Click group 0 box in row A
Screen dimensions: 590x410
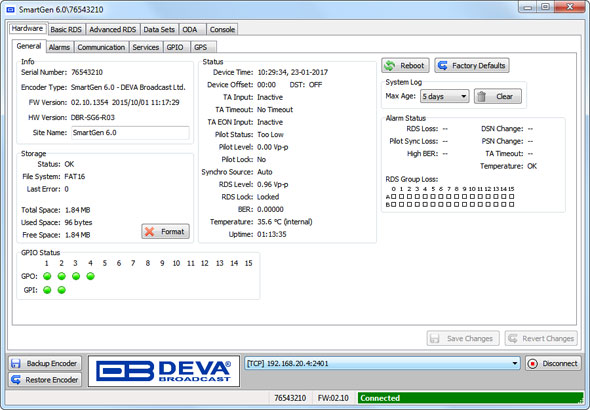tap(394, 196)
